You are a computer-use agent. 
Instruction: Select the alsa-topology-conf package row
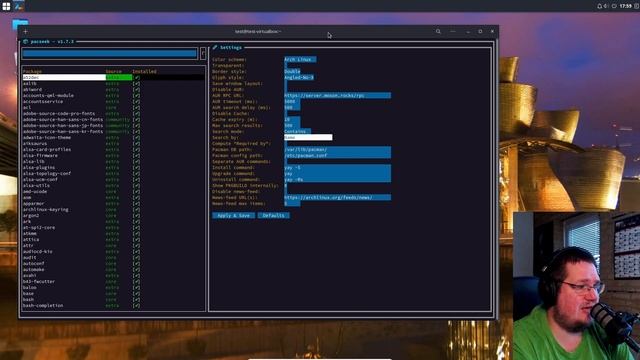pyautogui.click(x=113, y=173)
